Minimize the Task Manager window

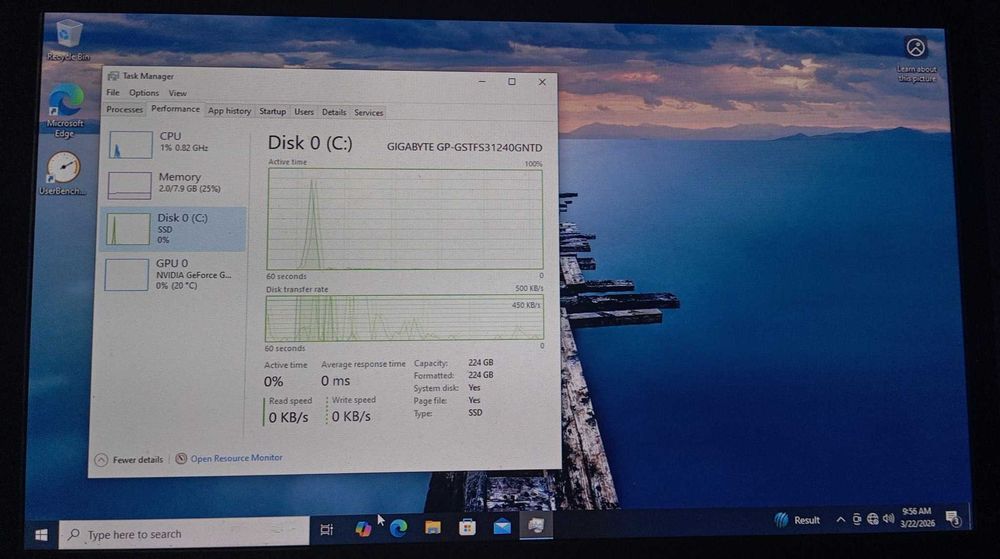(x=482, y=81)
